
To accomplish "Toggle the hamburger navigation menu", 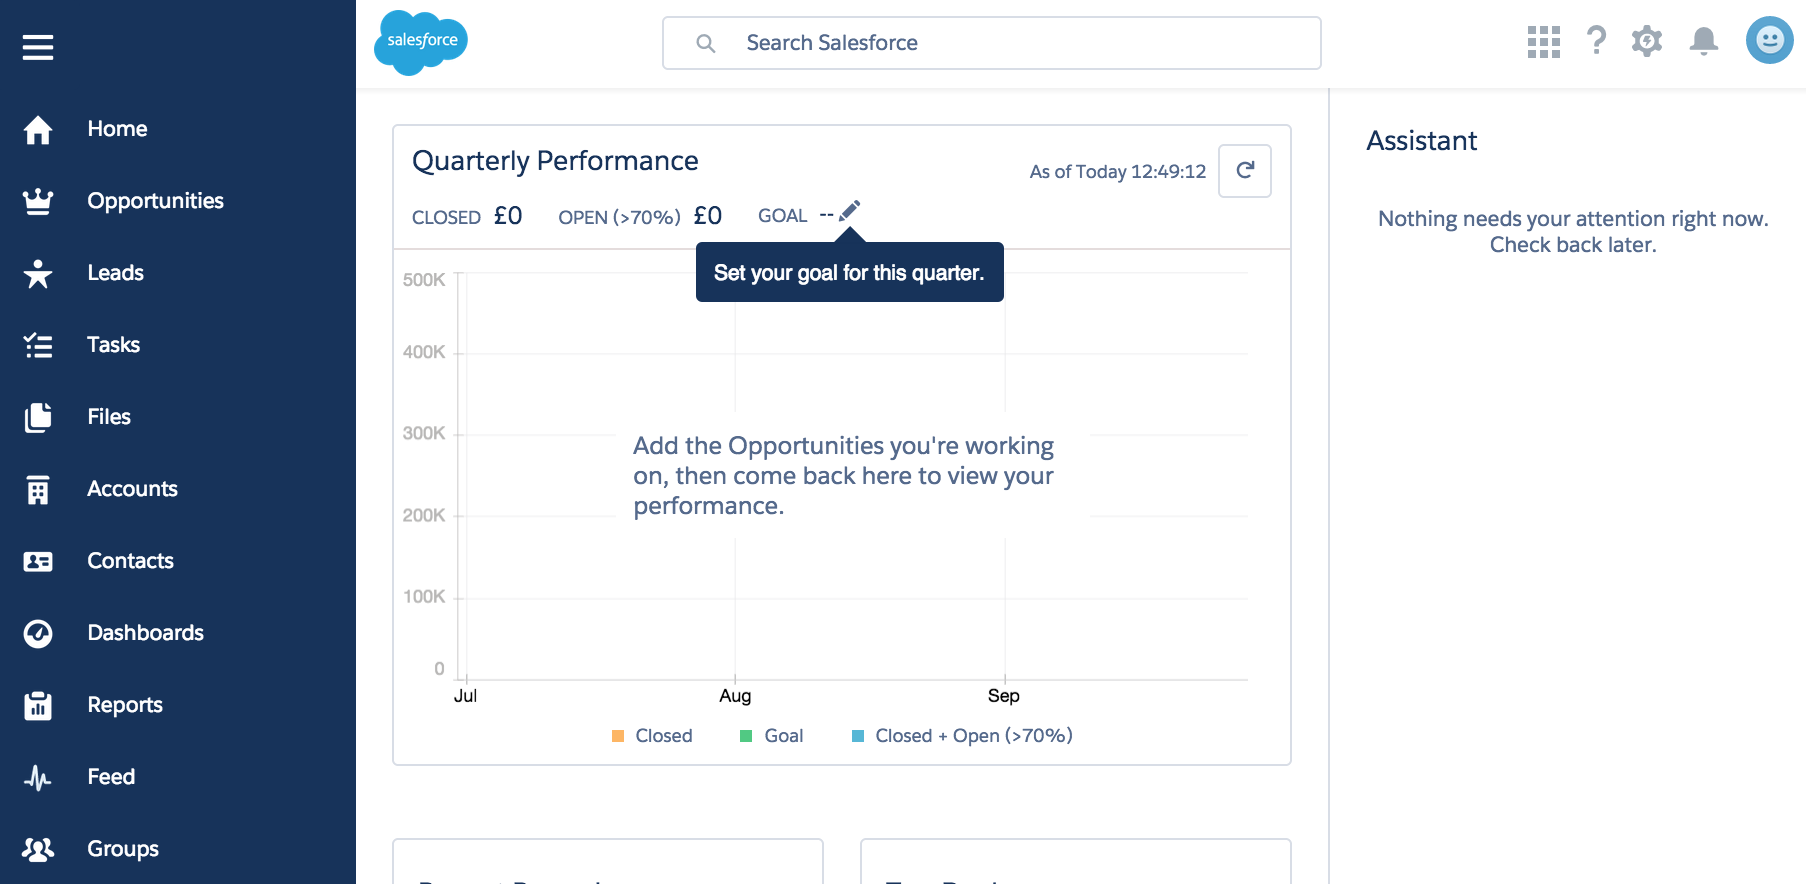I will coord(38,47).
